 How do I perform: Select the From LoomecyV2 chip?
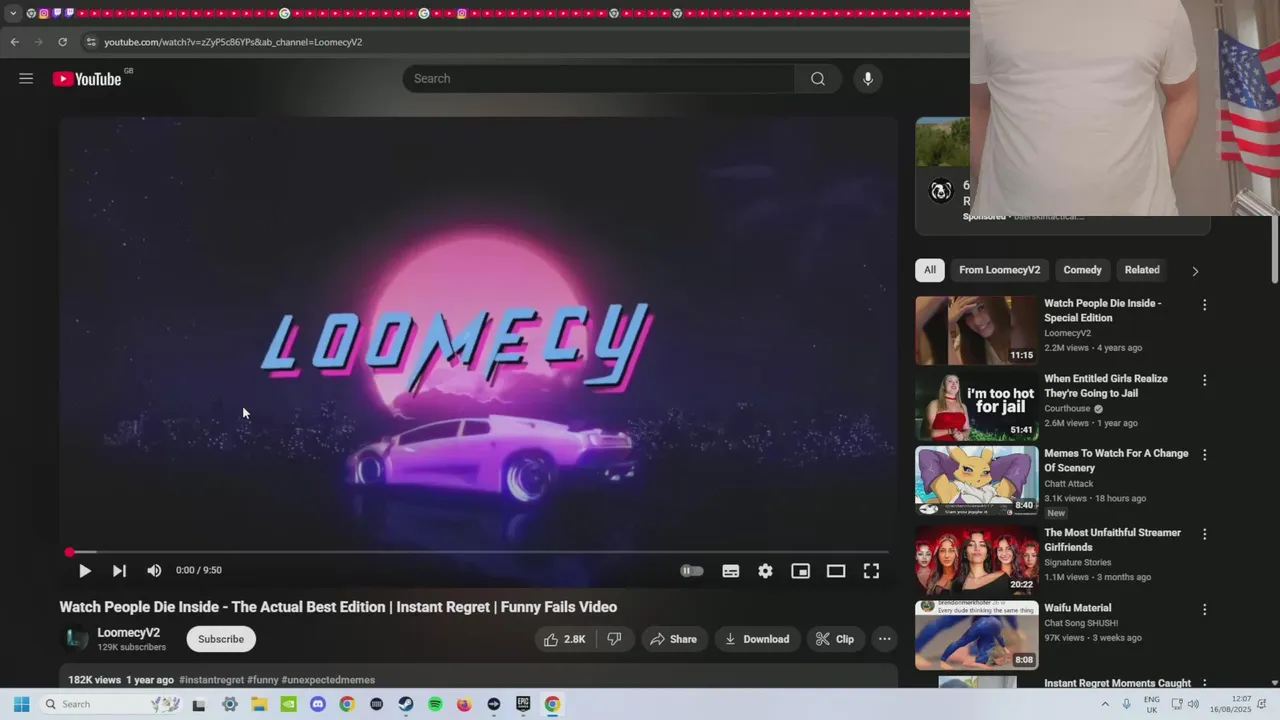pyautogui.click(x=1000, y=270)
